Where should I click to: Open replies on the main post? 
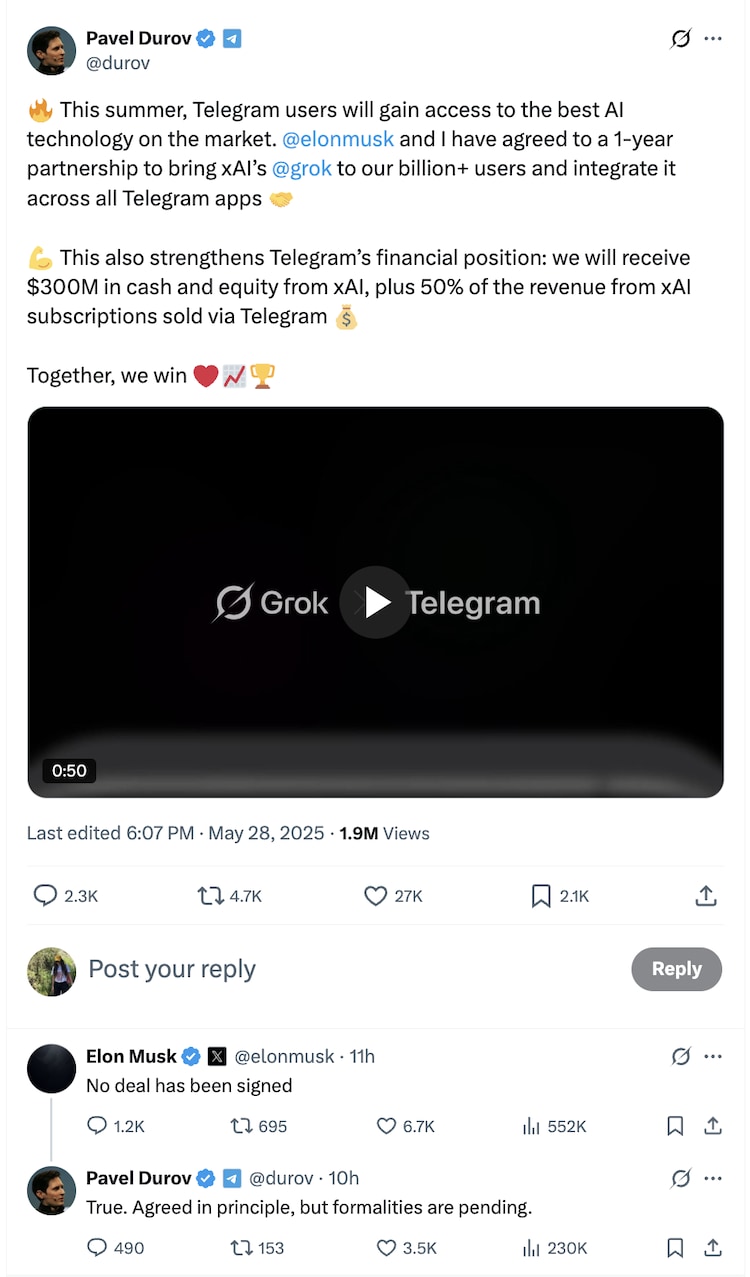click(x=46, y=896)
